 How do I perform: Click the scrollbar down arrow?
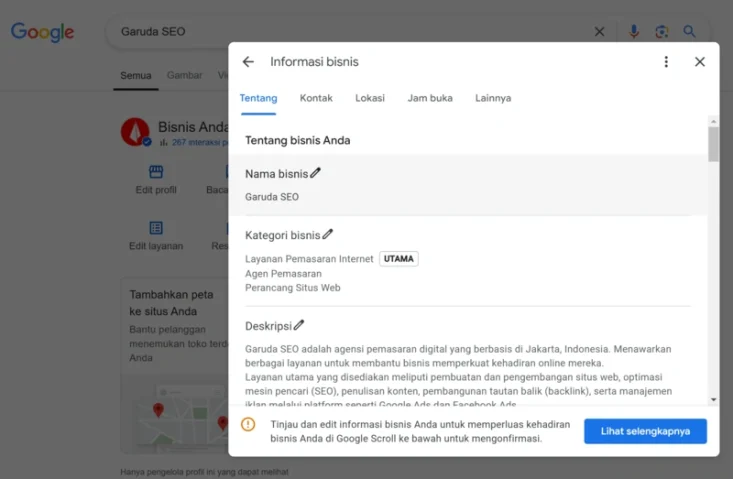[x=713, y=400]
